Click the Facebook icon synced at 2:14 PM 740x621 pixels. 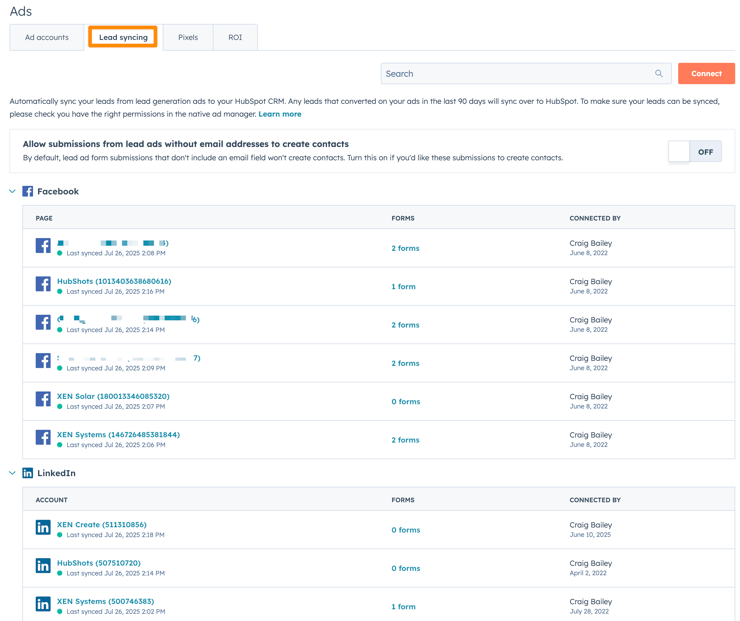coord(43,322)
